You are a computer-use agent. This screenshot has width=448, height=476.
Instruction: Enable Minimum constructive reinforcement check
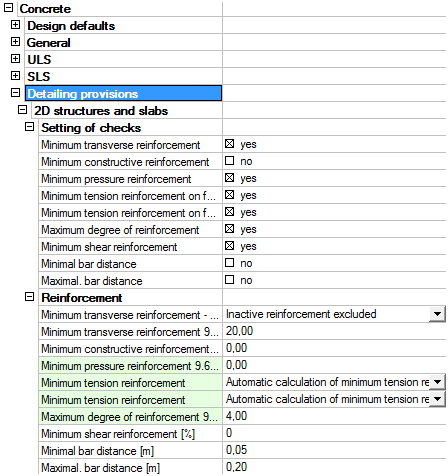(x=229, y=161)
